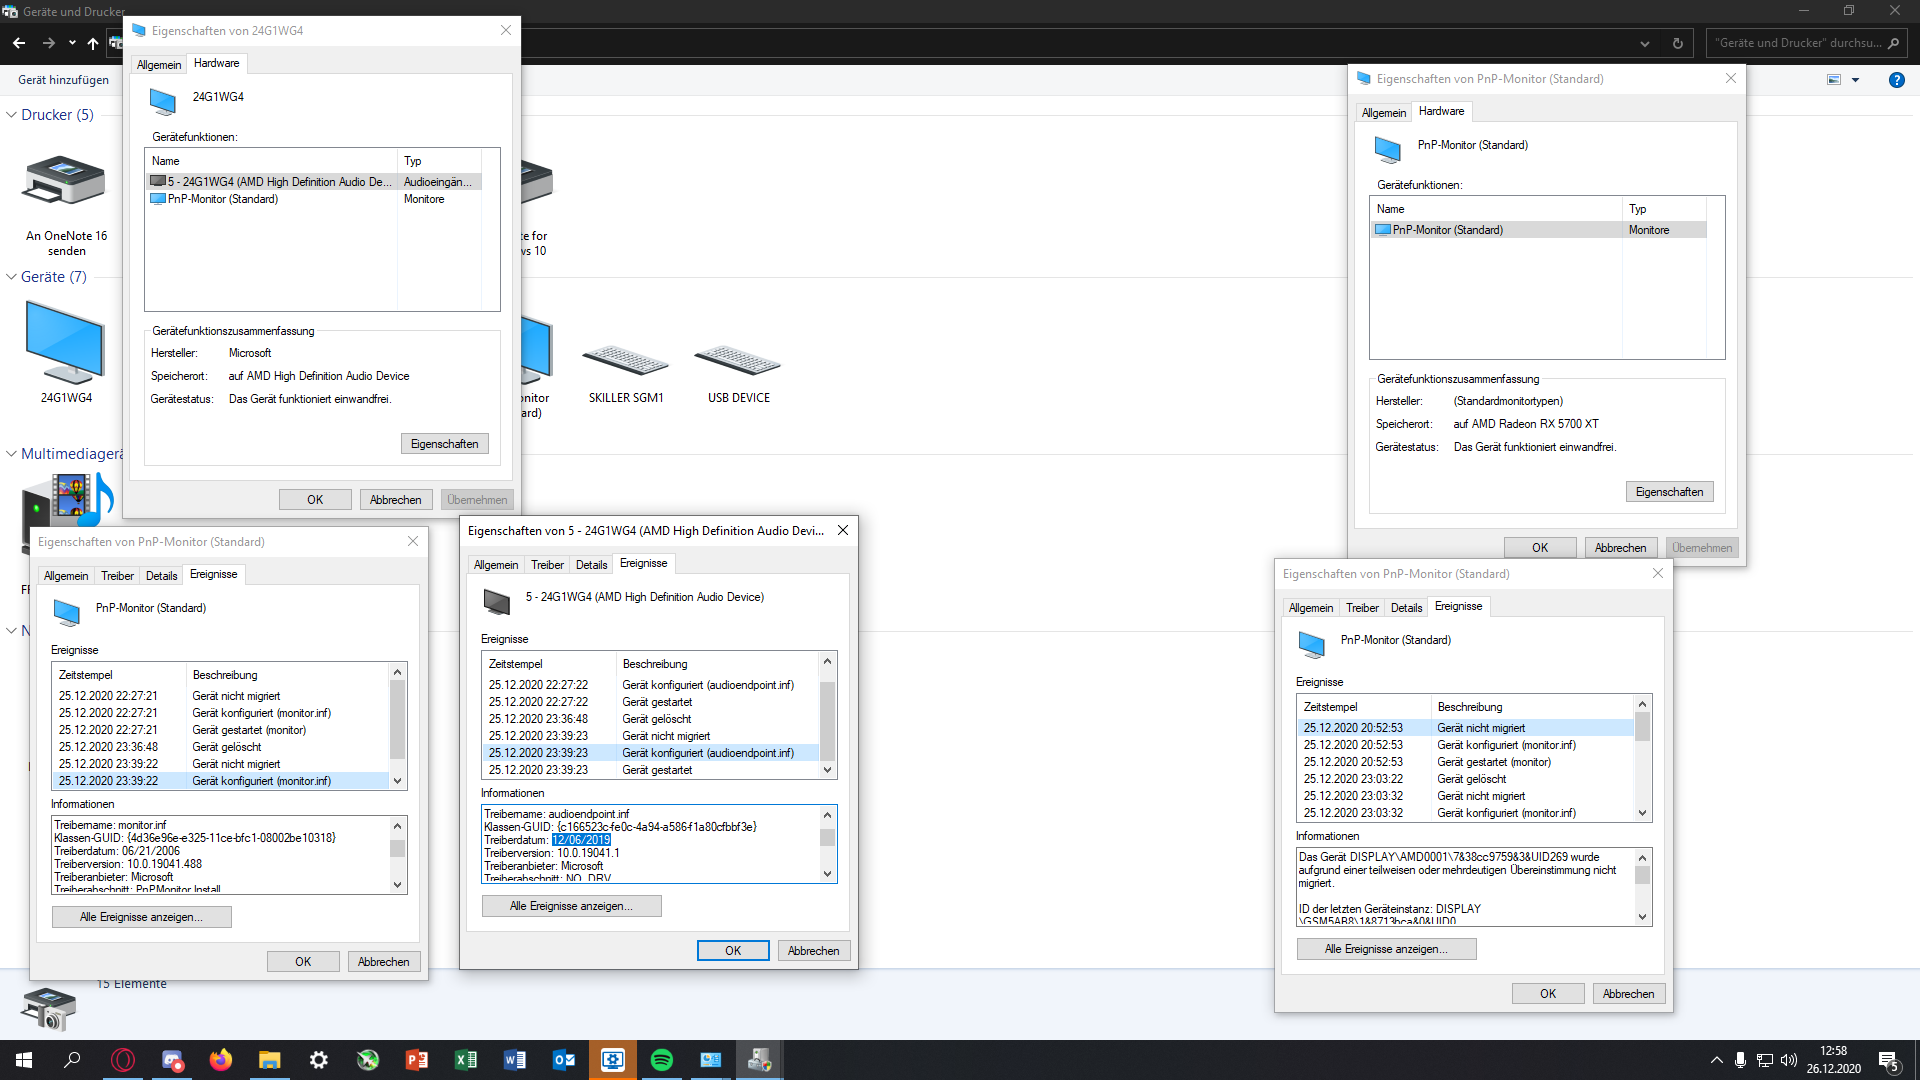Switch to Allgemein tab in upper-right PnP-Monitor dialog
Viewport: 1920px width, 1080px height.
point(1384,113)
